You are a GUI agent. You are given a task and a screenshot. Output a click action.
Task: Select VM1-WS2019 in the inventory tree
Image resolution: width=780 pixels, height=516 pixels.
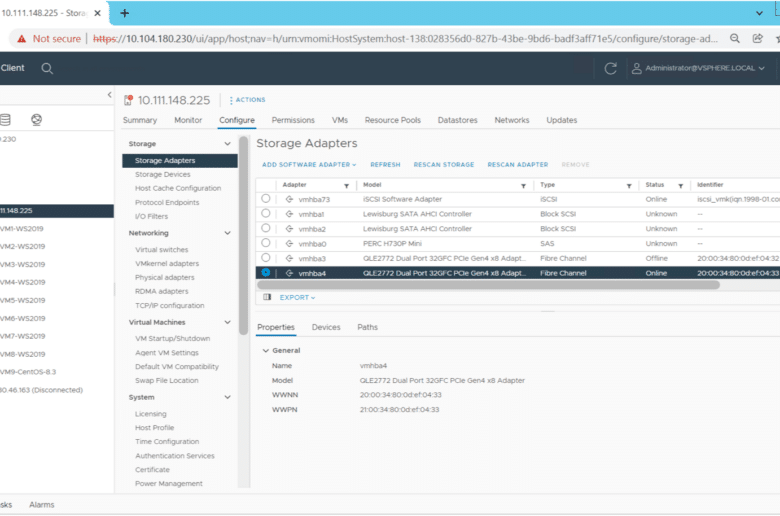tap(22, 229)
